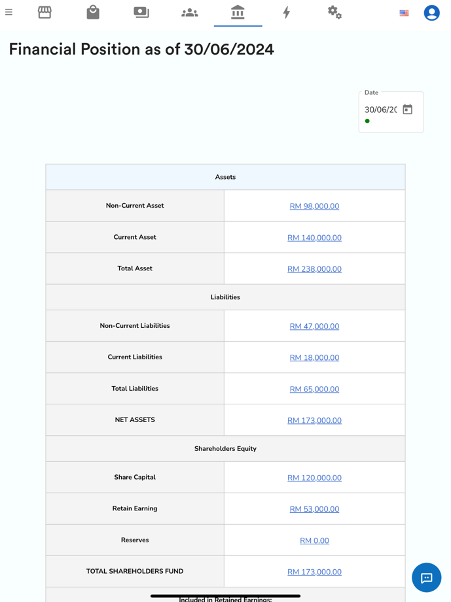Click the Total Asset label
451x602 pixels.
tap(135, 268)
